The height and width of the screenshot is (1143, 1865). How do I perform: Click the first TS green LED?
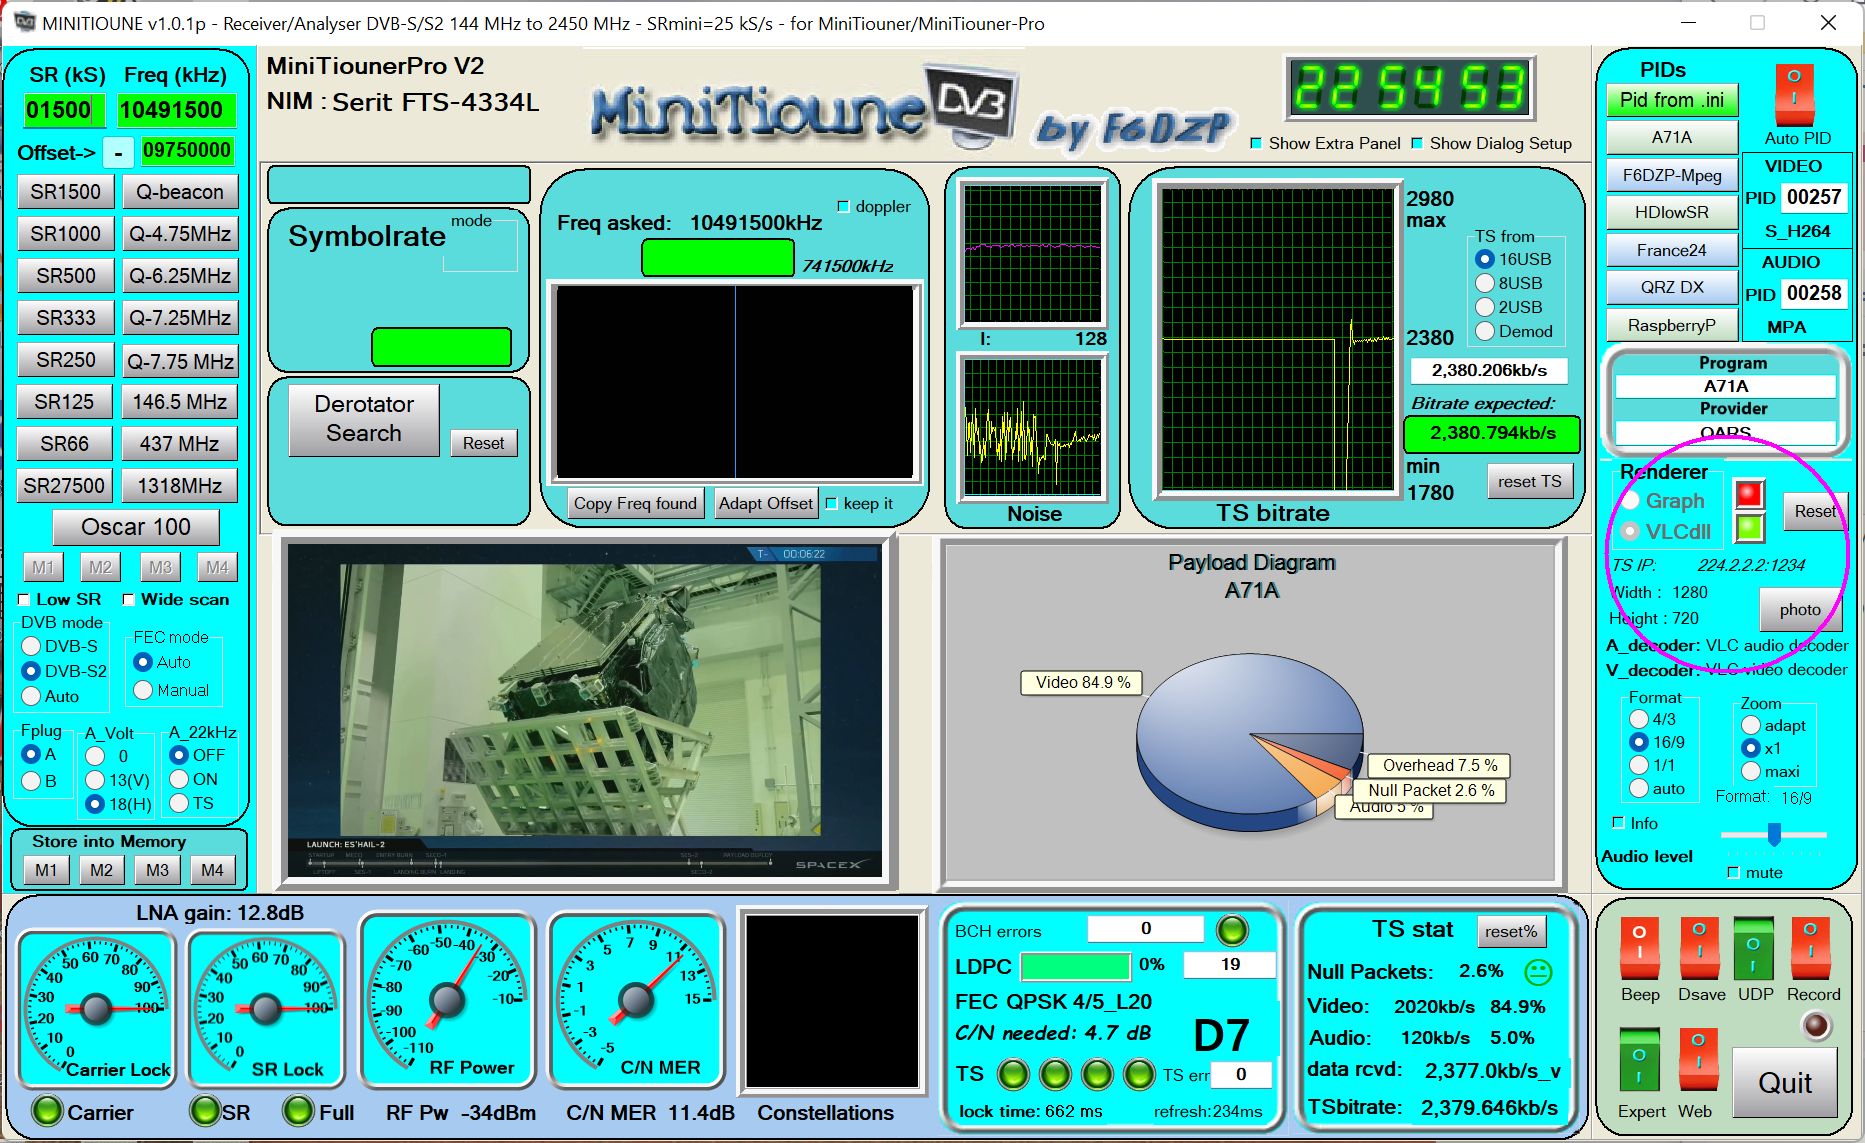pyautogui.click(x=1013, y=1074)
